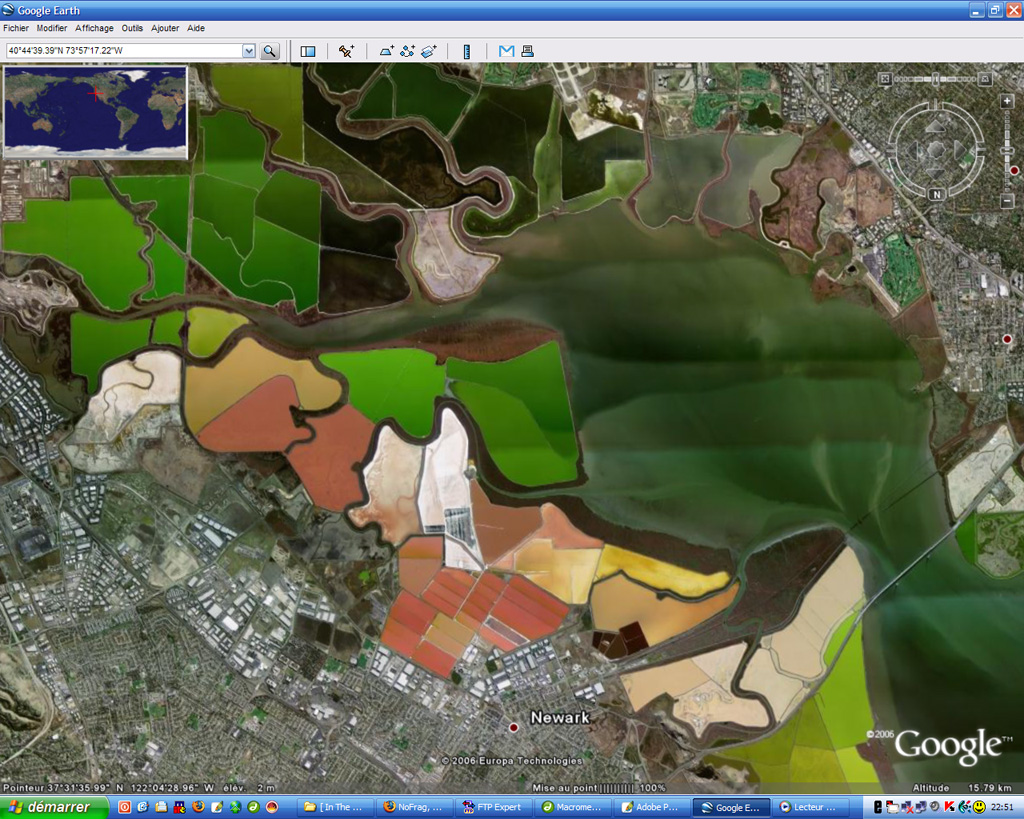Image resolution: width=1024 pixels, height=819 pixels.
Task: Pan the view right with the compass arrow
Action: 961,151
